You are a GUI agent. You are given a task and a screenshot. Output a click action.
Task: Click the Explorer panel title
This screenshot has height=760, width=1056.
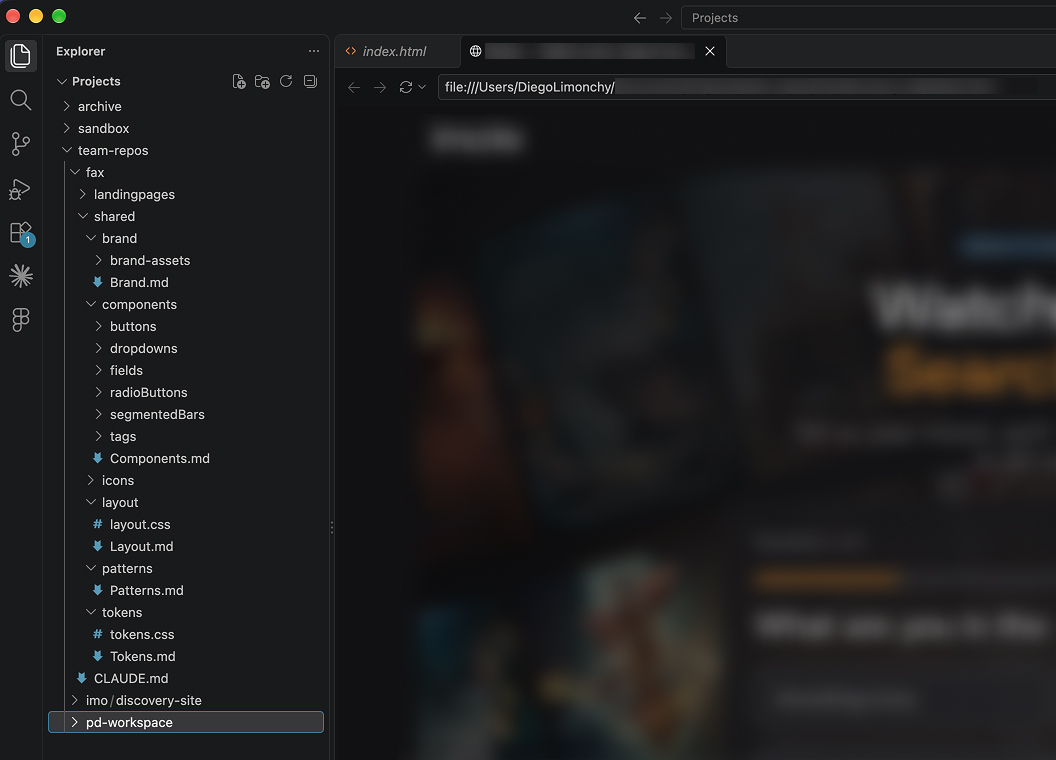(80, 51)
